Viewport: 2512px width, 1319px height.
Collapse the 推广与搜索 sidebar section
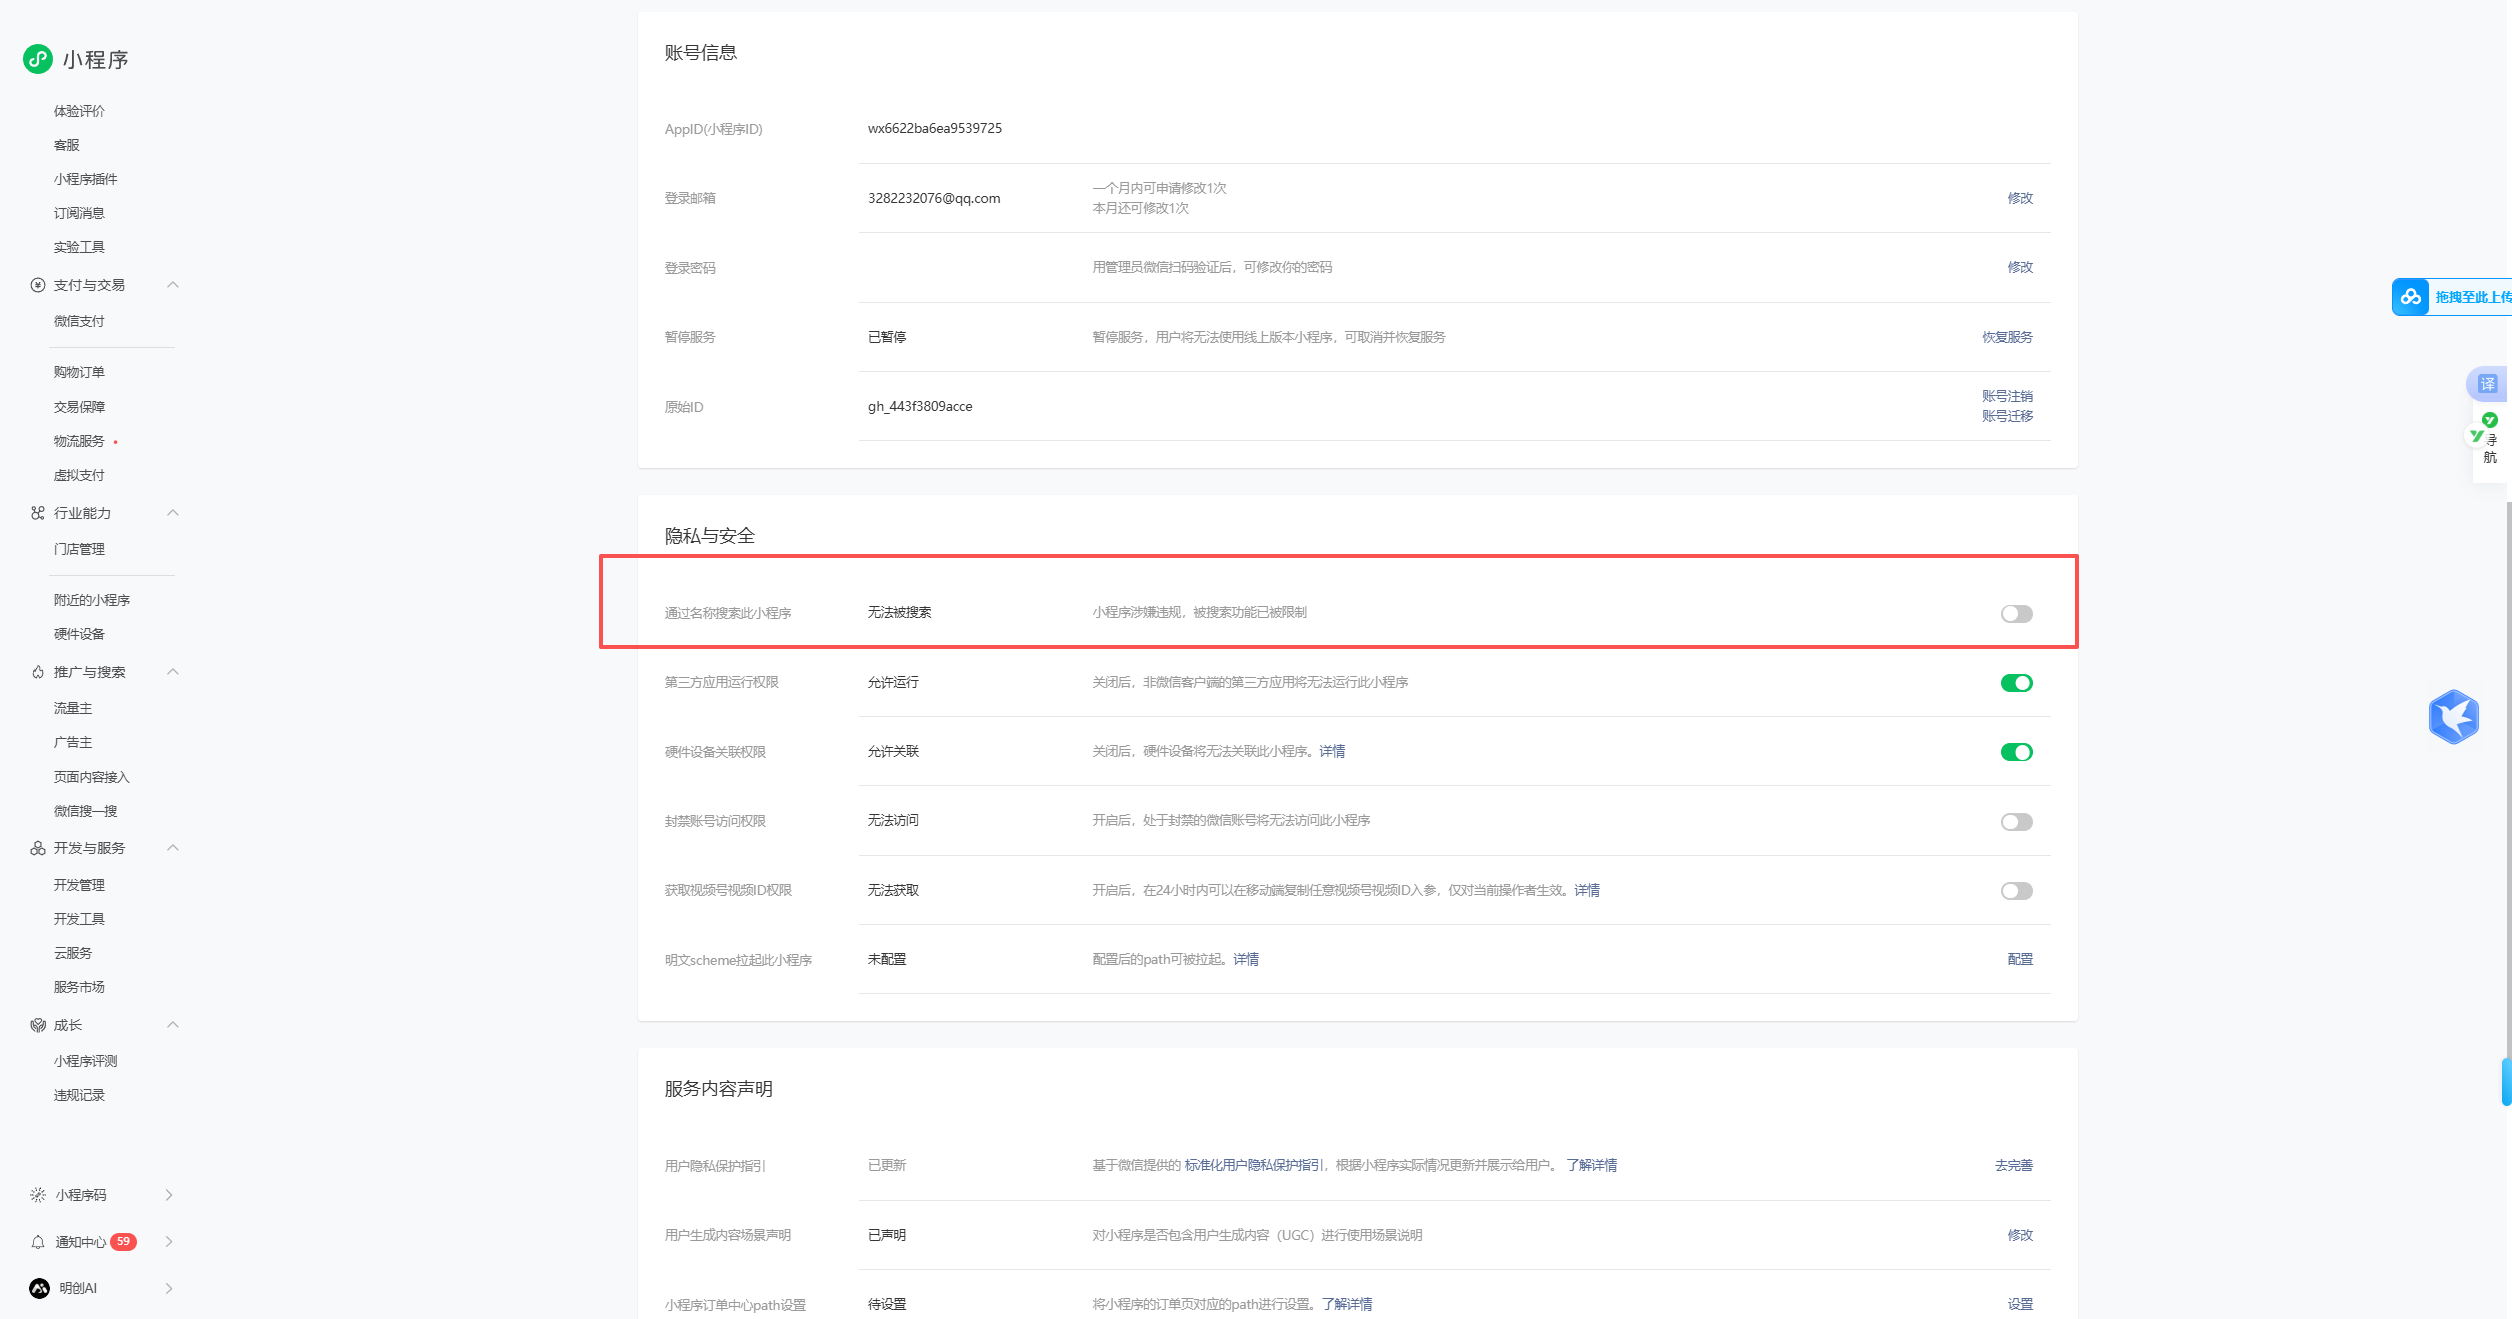tap(173, 672)
